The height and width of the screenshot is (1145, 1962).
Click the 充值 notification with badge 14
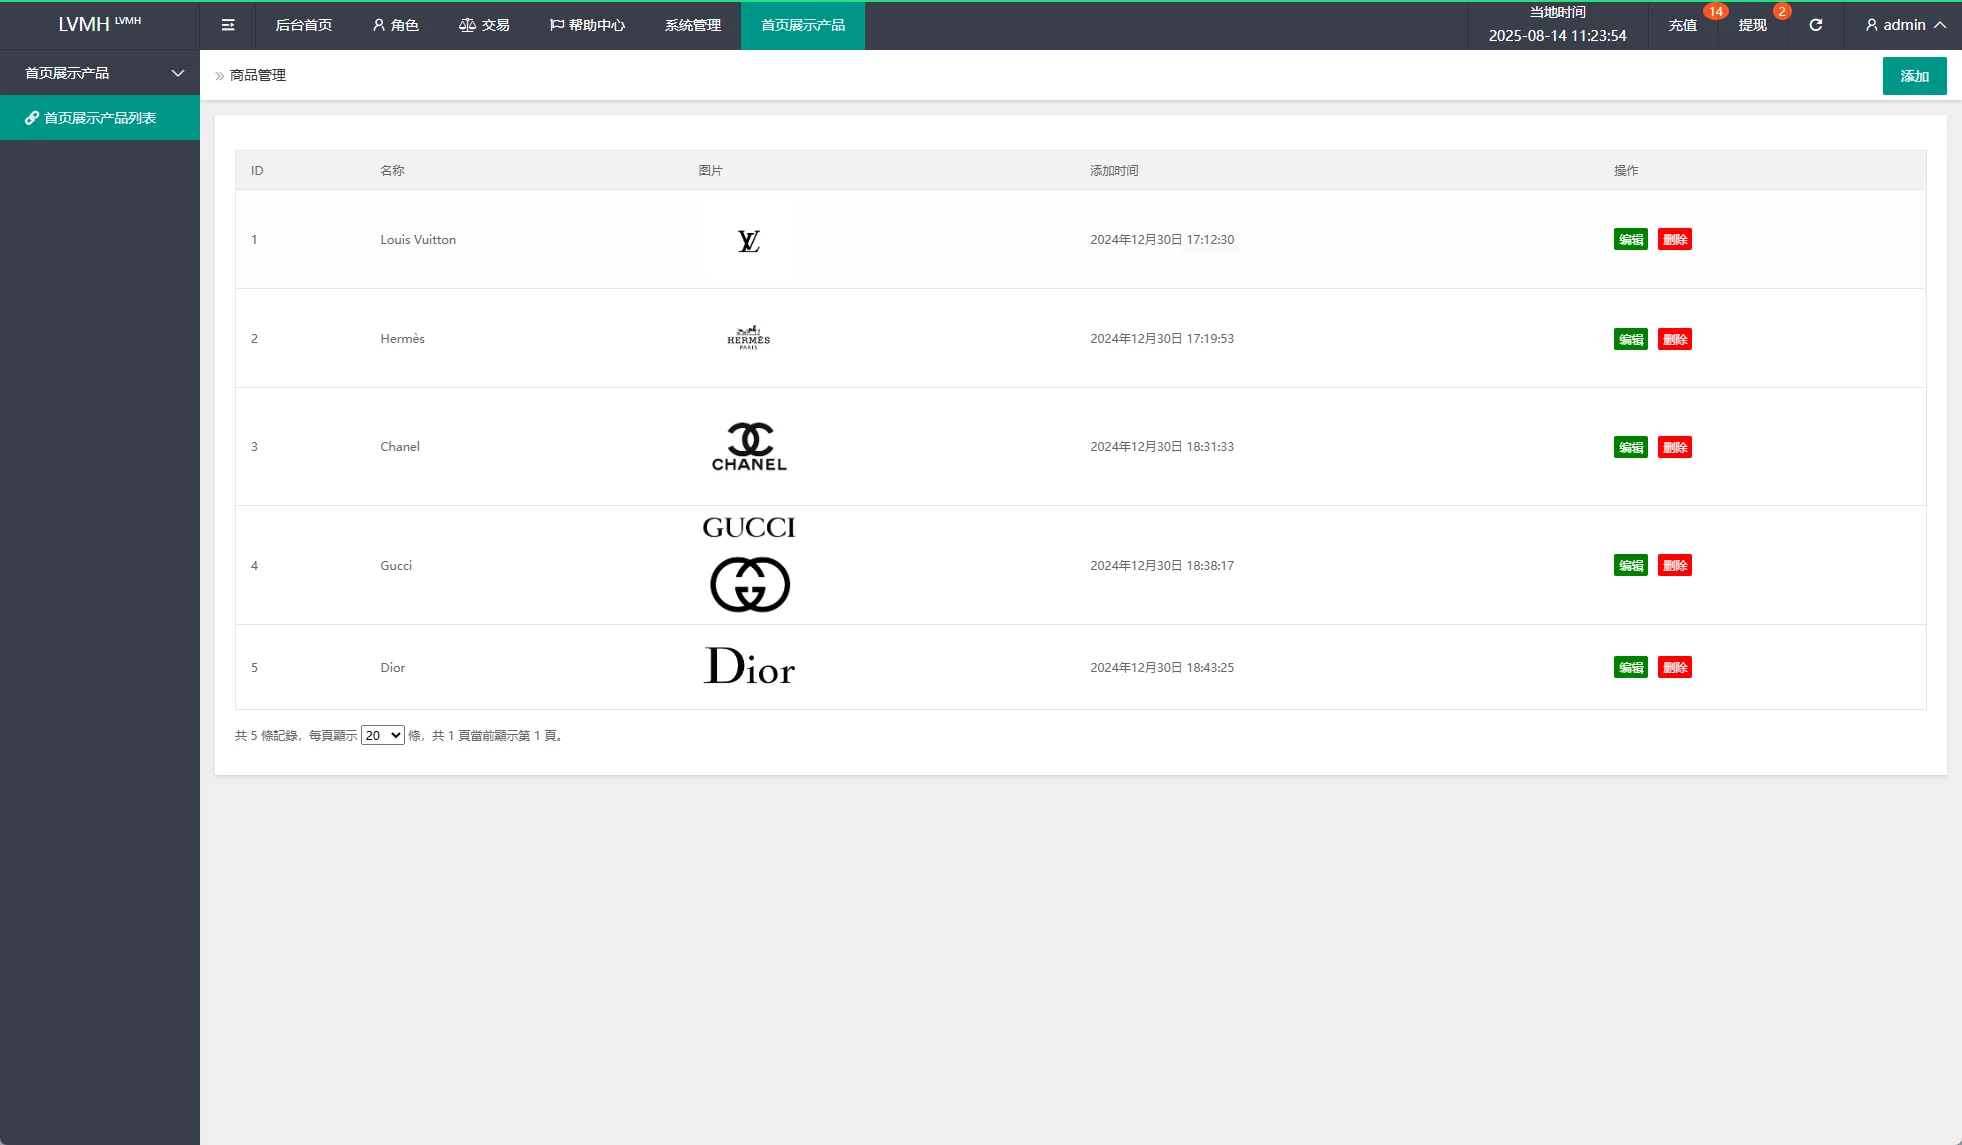click(x=1683, y=25)
